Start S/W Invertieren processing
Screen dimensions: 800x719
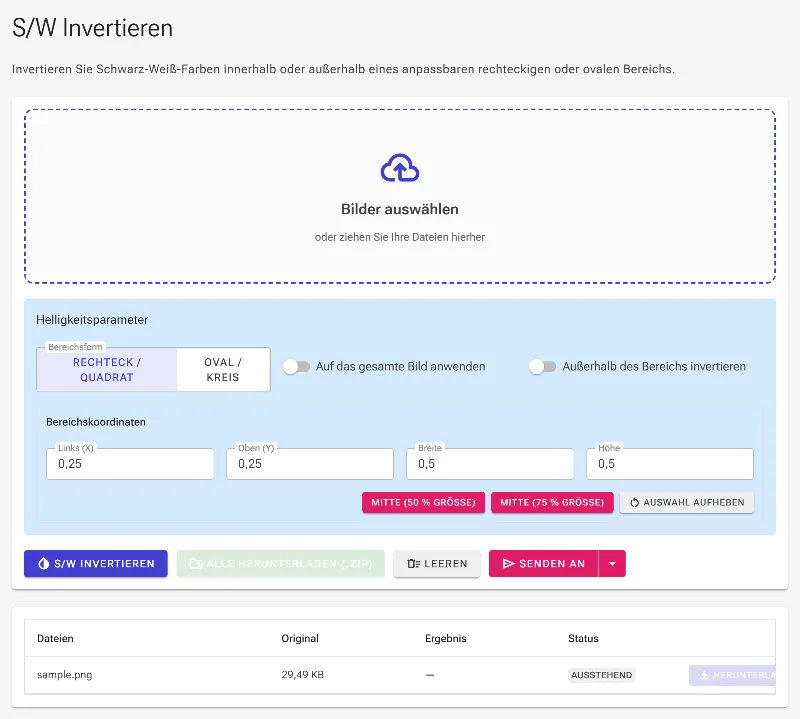pos(95,563)
